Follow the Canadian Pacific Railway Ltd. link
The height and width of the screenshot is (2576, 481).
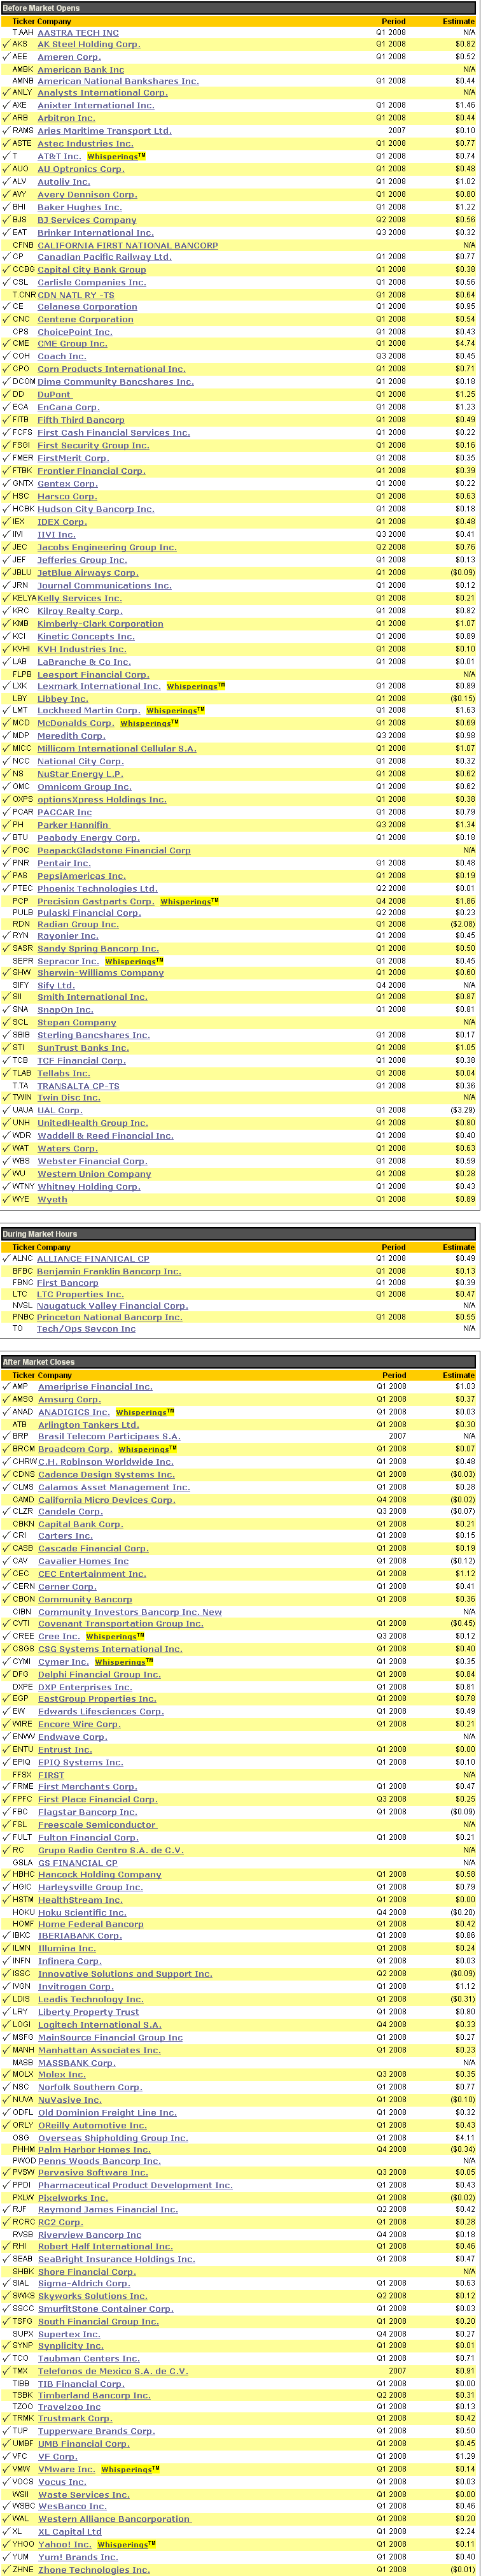click(105, 257)
